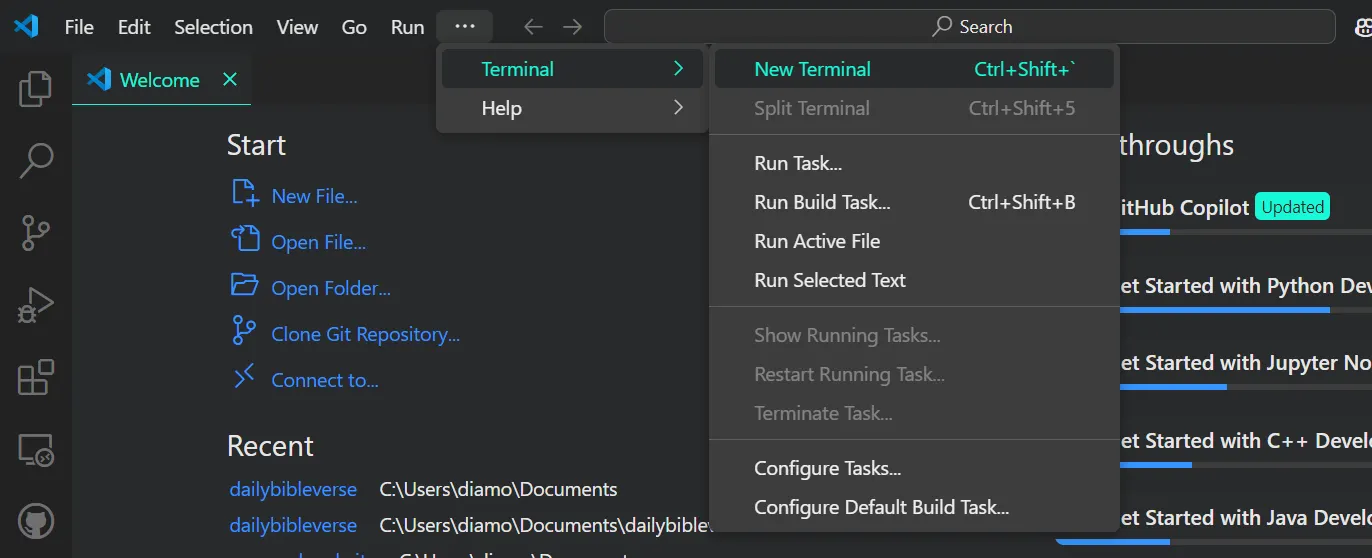This screenshot has height=558, width=1372.
Task: Select Configure Default Build Task option
Action: tap(881, 507)
